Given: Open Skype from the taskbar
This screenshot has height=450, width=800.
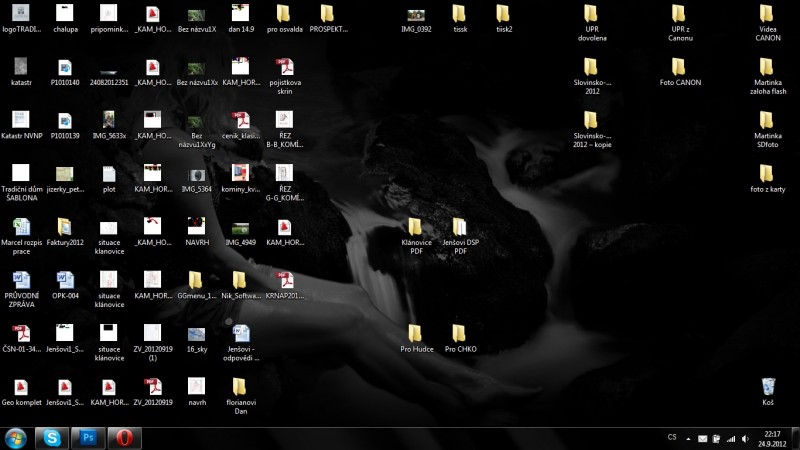Looking at the screenshot, I should [x=50, y=438].
